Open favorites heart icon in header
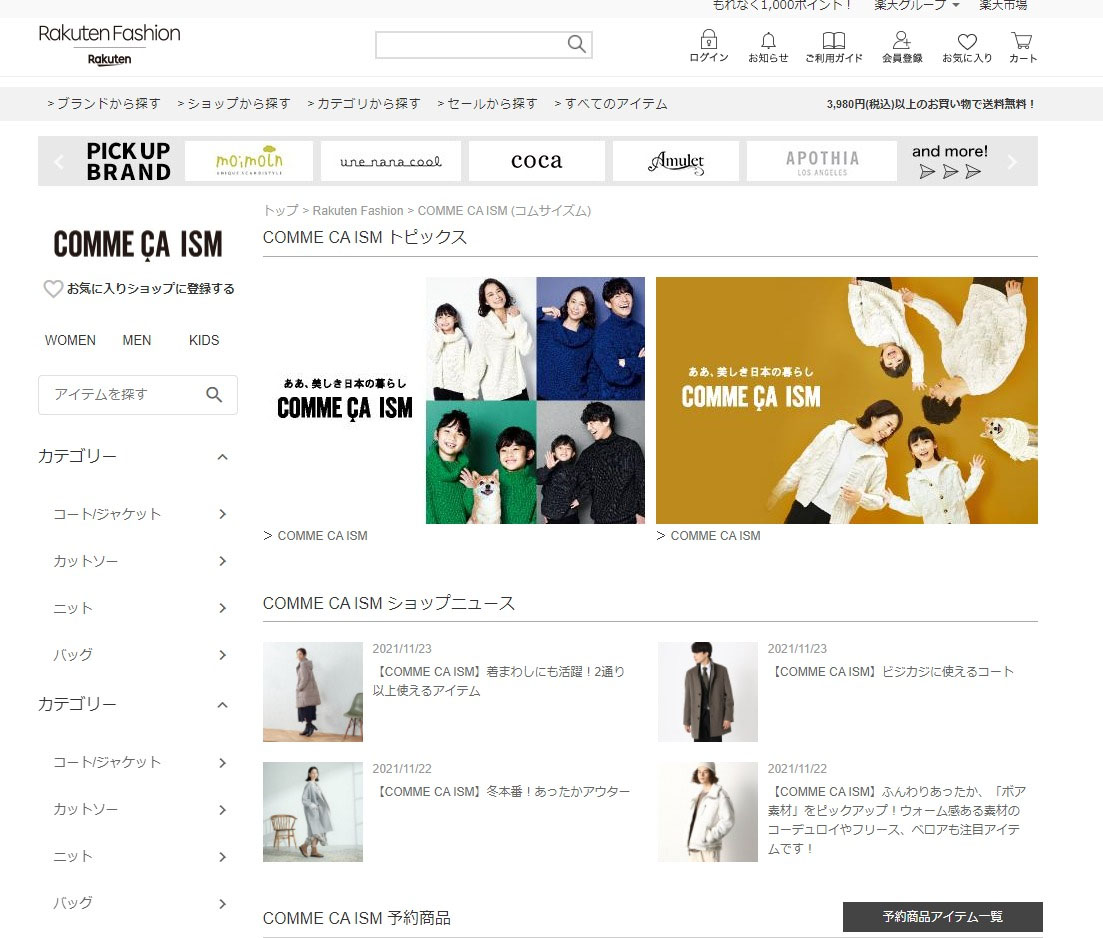 point(967,41)
